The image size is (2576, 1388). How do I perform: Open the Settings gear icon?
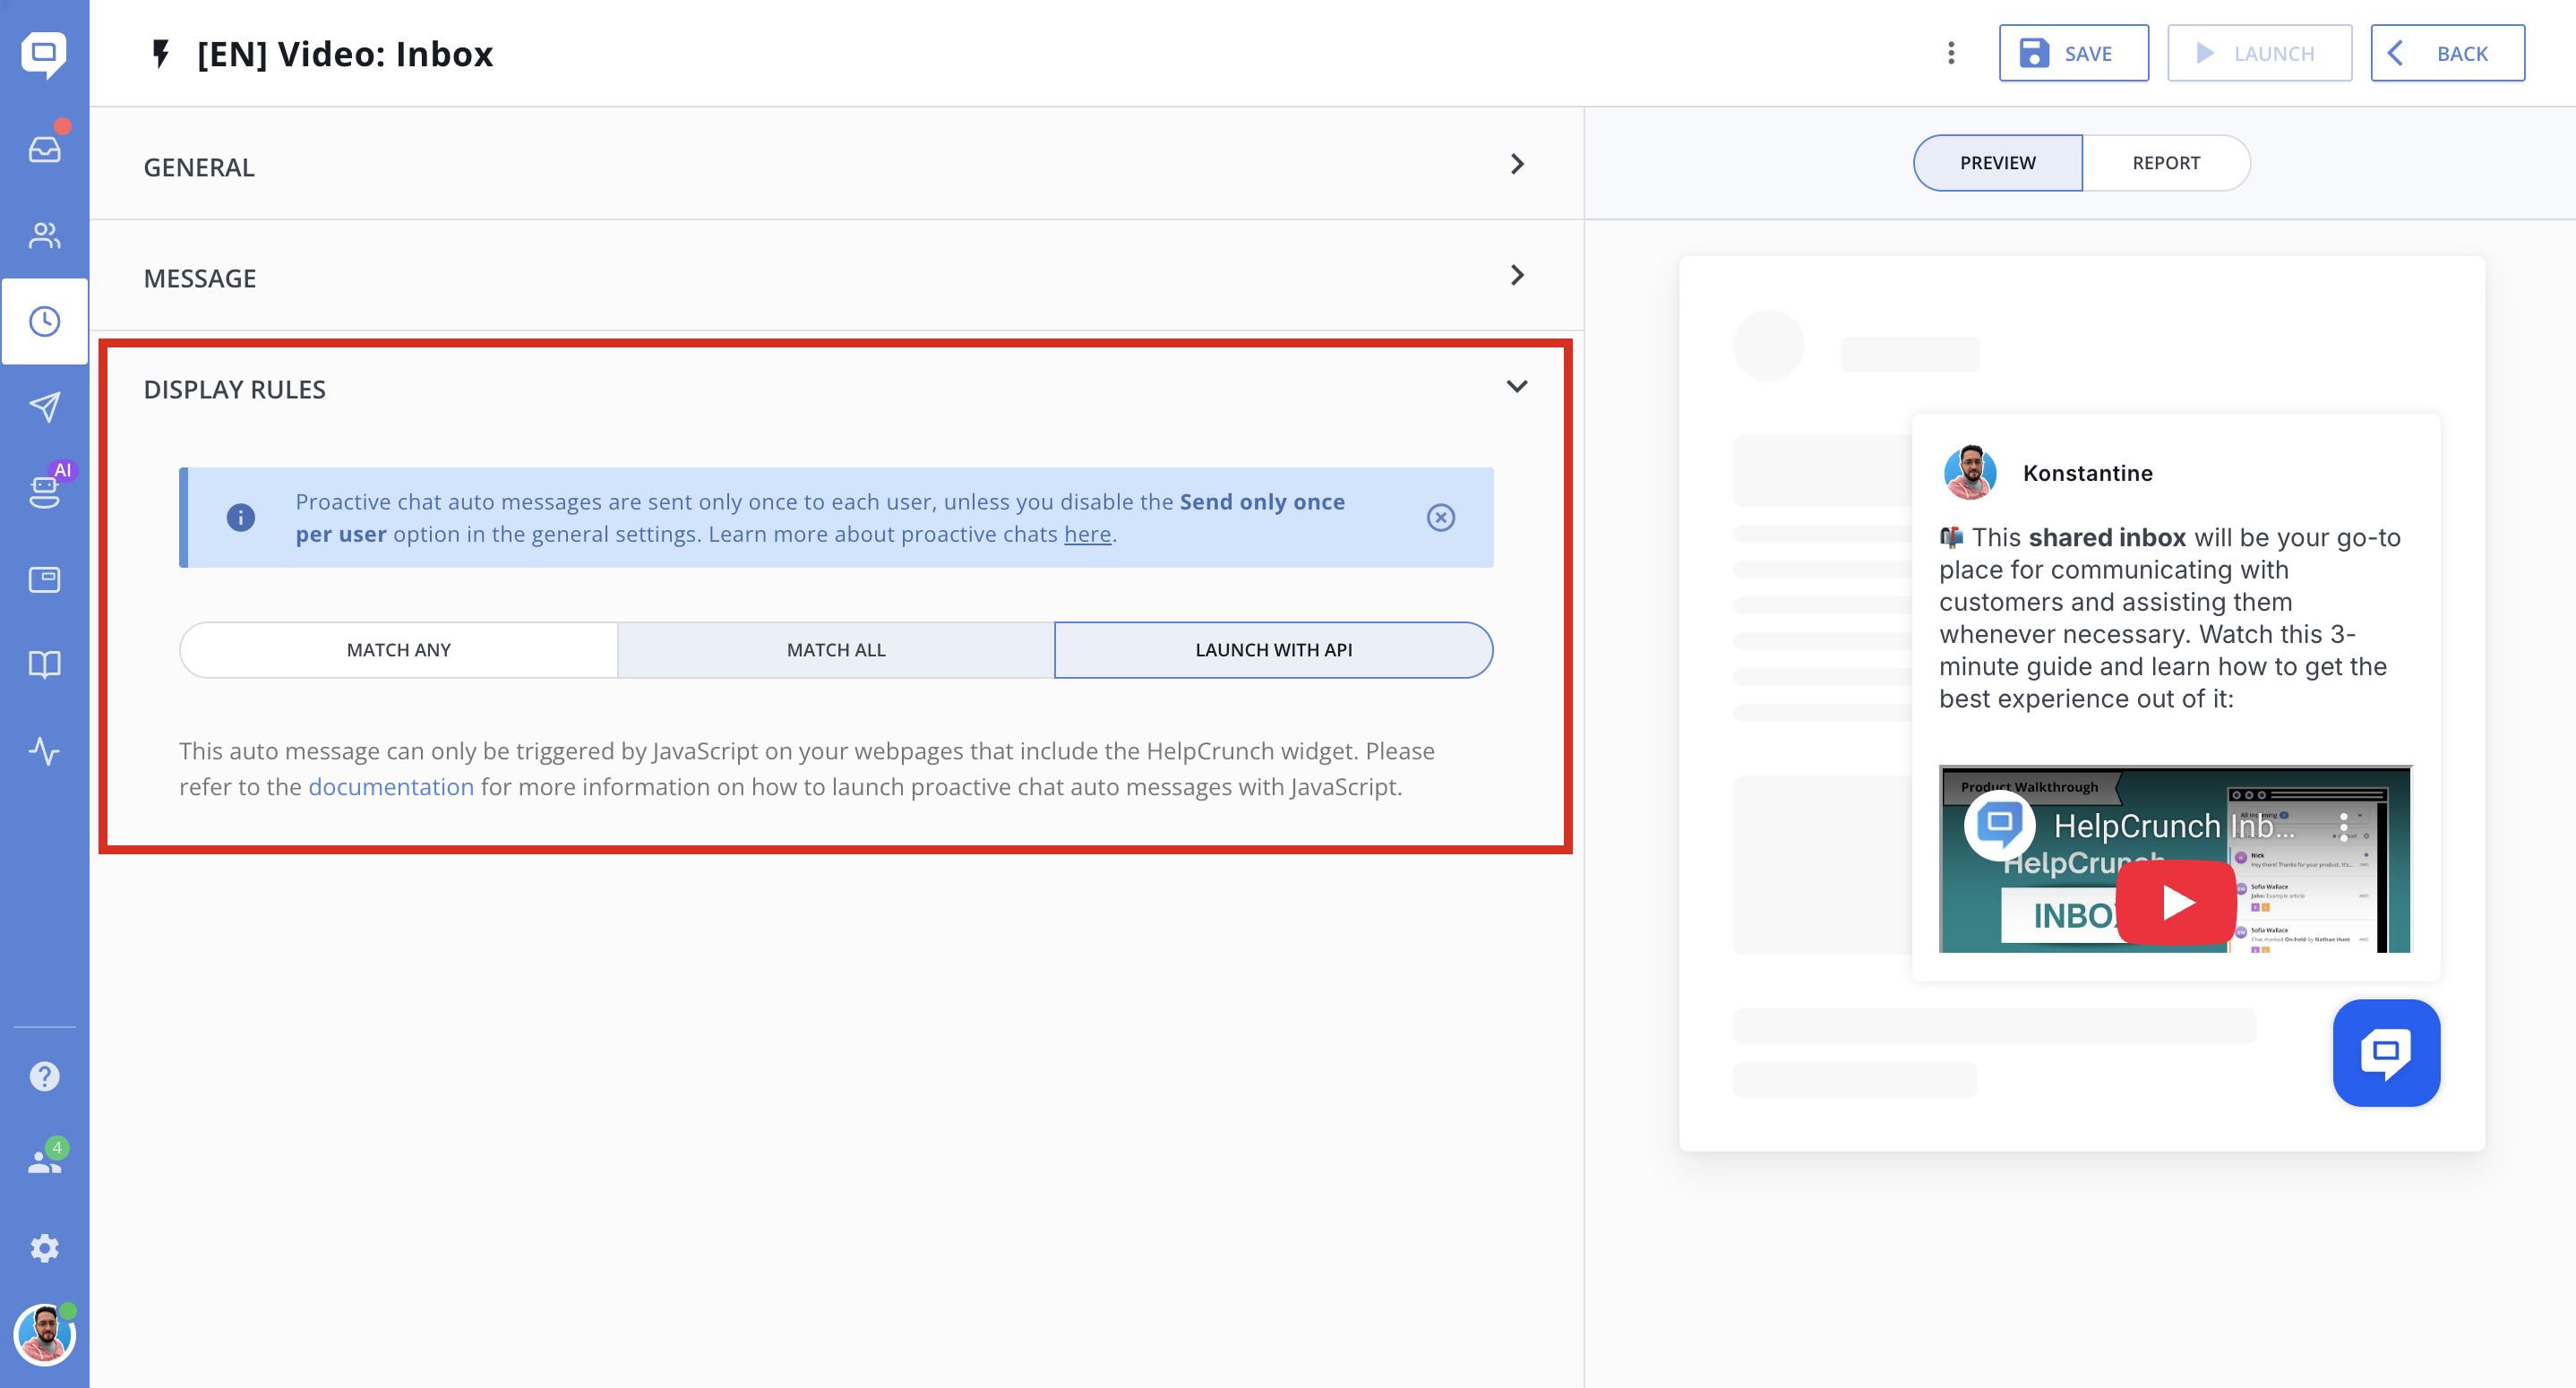(44, 1248)
